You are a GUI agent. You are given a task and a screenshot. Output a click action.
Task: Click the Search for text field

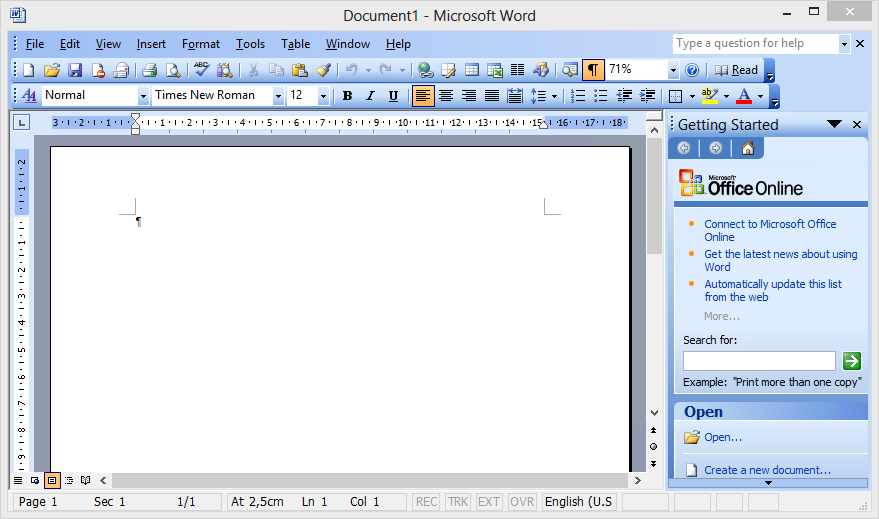point(759,361)
